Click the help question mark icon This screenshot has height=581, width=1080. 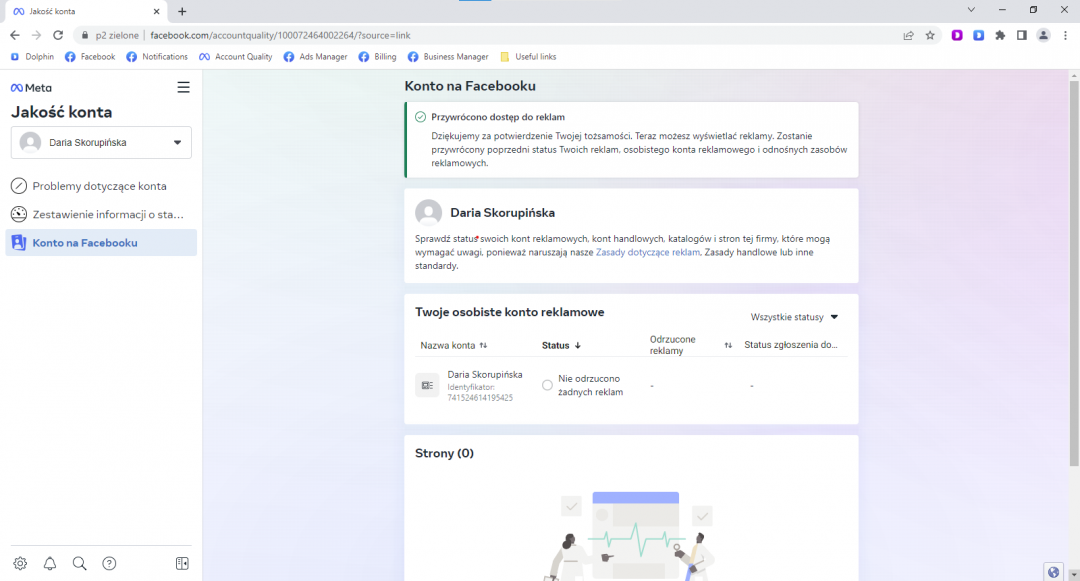110,564
